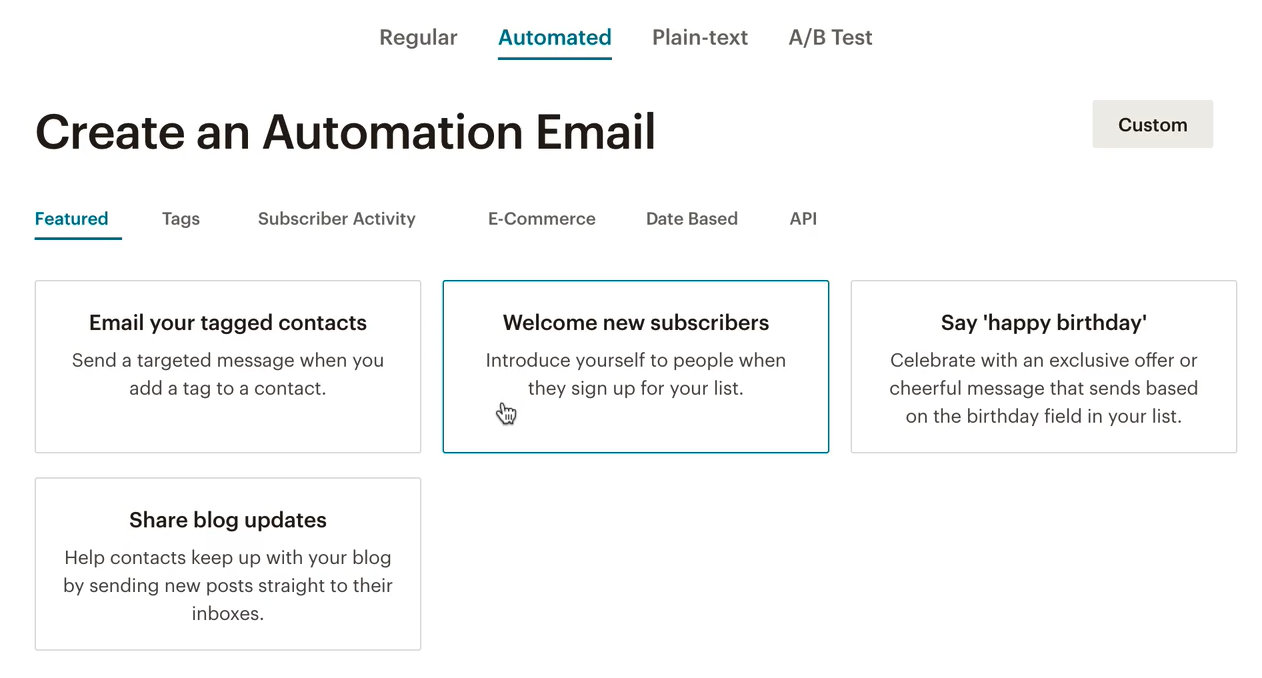Screen dimensions: 1262x678
Task: Click 'Introduce yourself to people' description text
Action: 636,374
